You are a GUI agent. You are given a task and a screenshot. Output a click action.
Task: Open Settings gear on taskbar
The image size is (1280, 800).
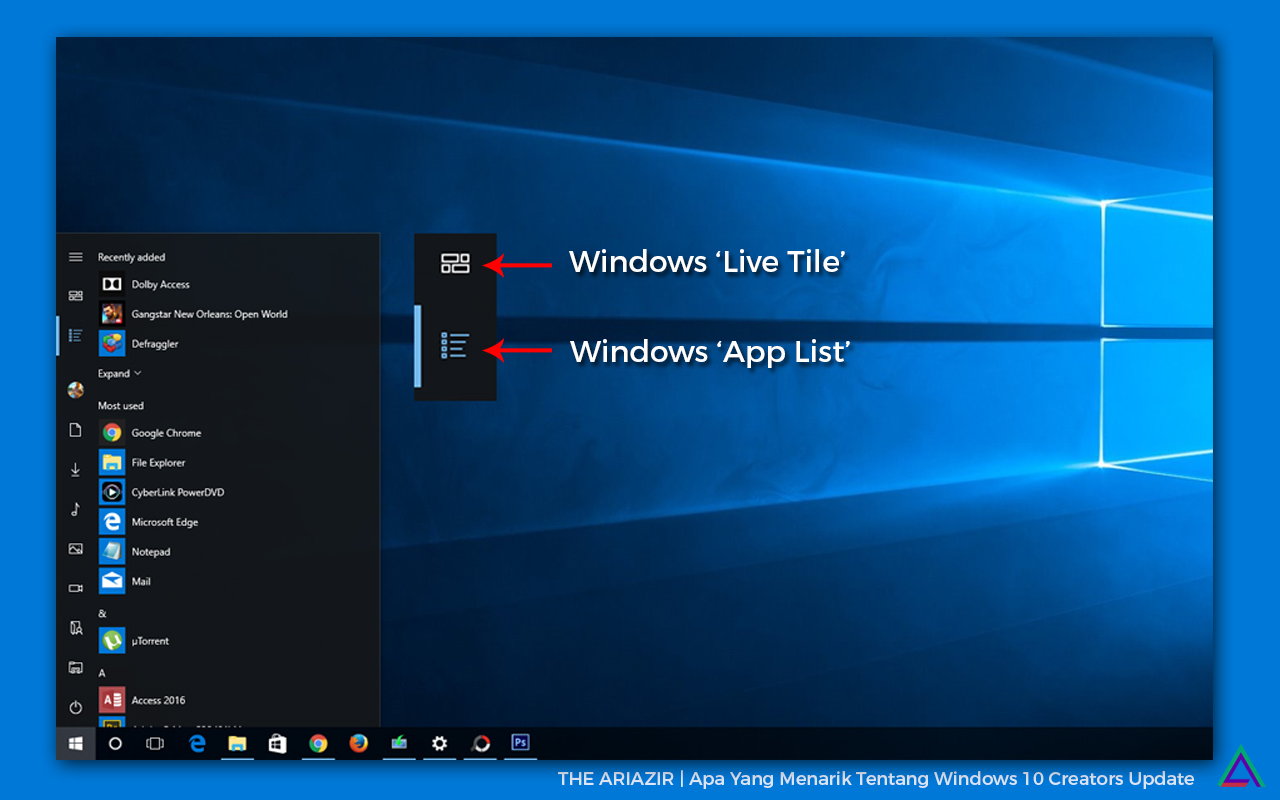[439, 743]
